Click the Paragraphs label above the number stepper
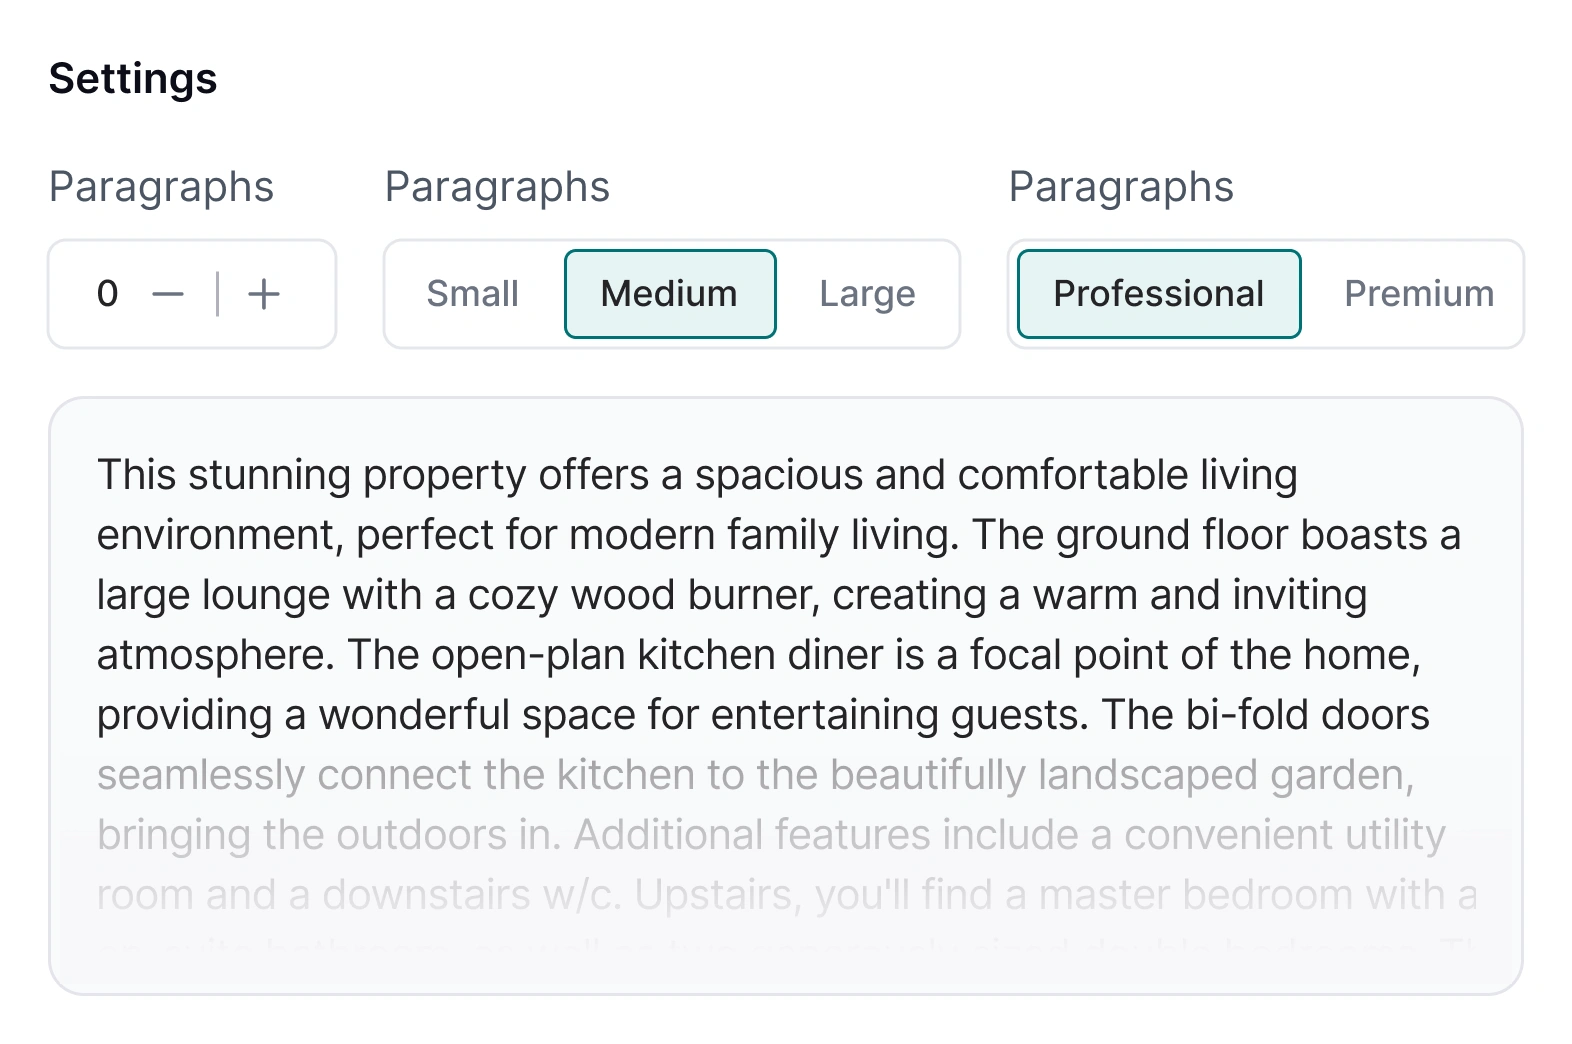The image size is (1572, 1044). (161, 187)
